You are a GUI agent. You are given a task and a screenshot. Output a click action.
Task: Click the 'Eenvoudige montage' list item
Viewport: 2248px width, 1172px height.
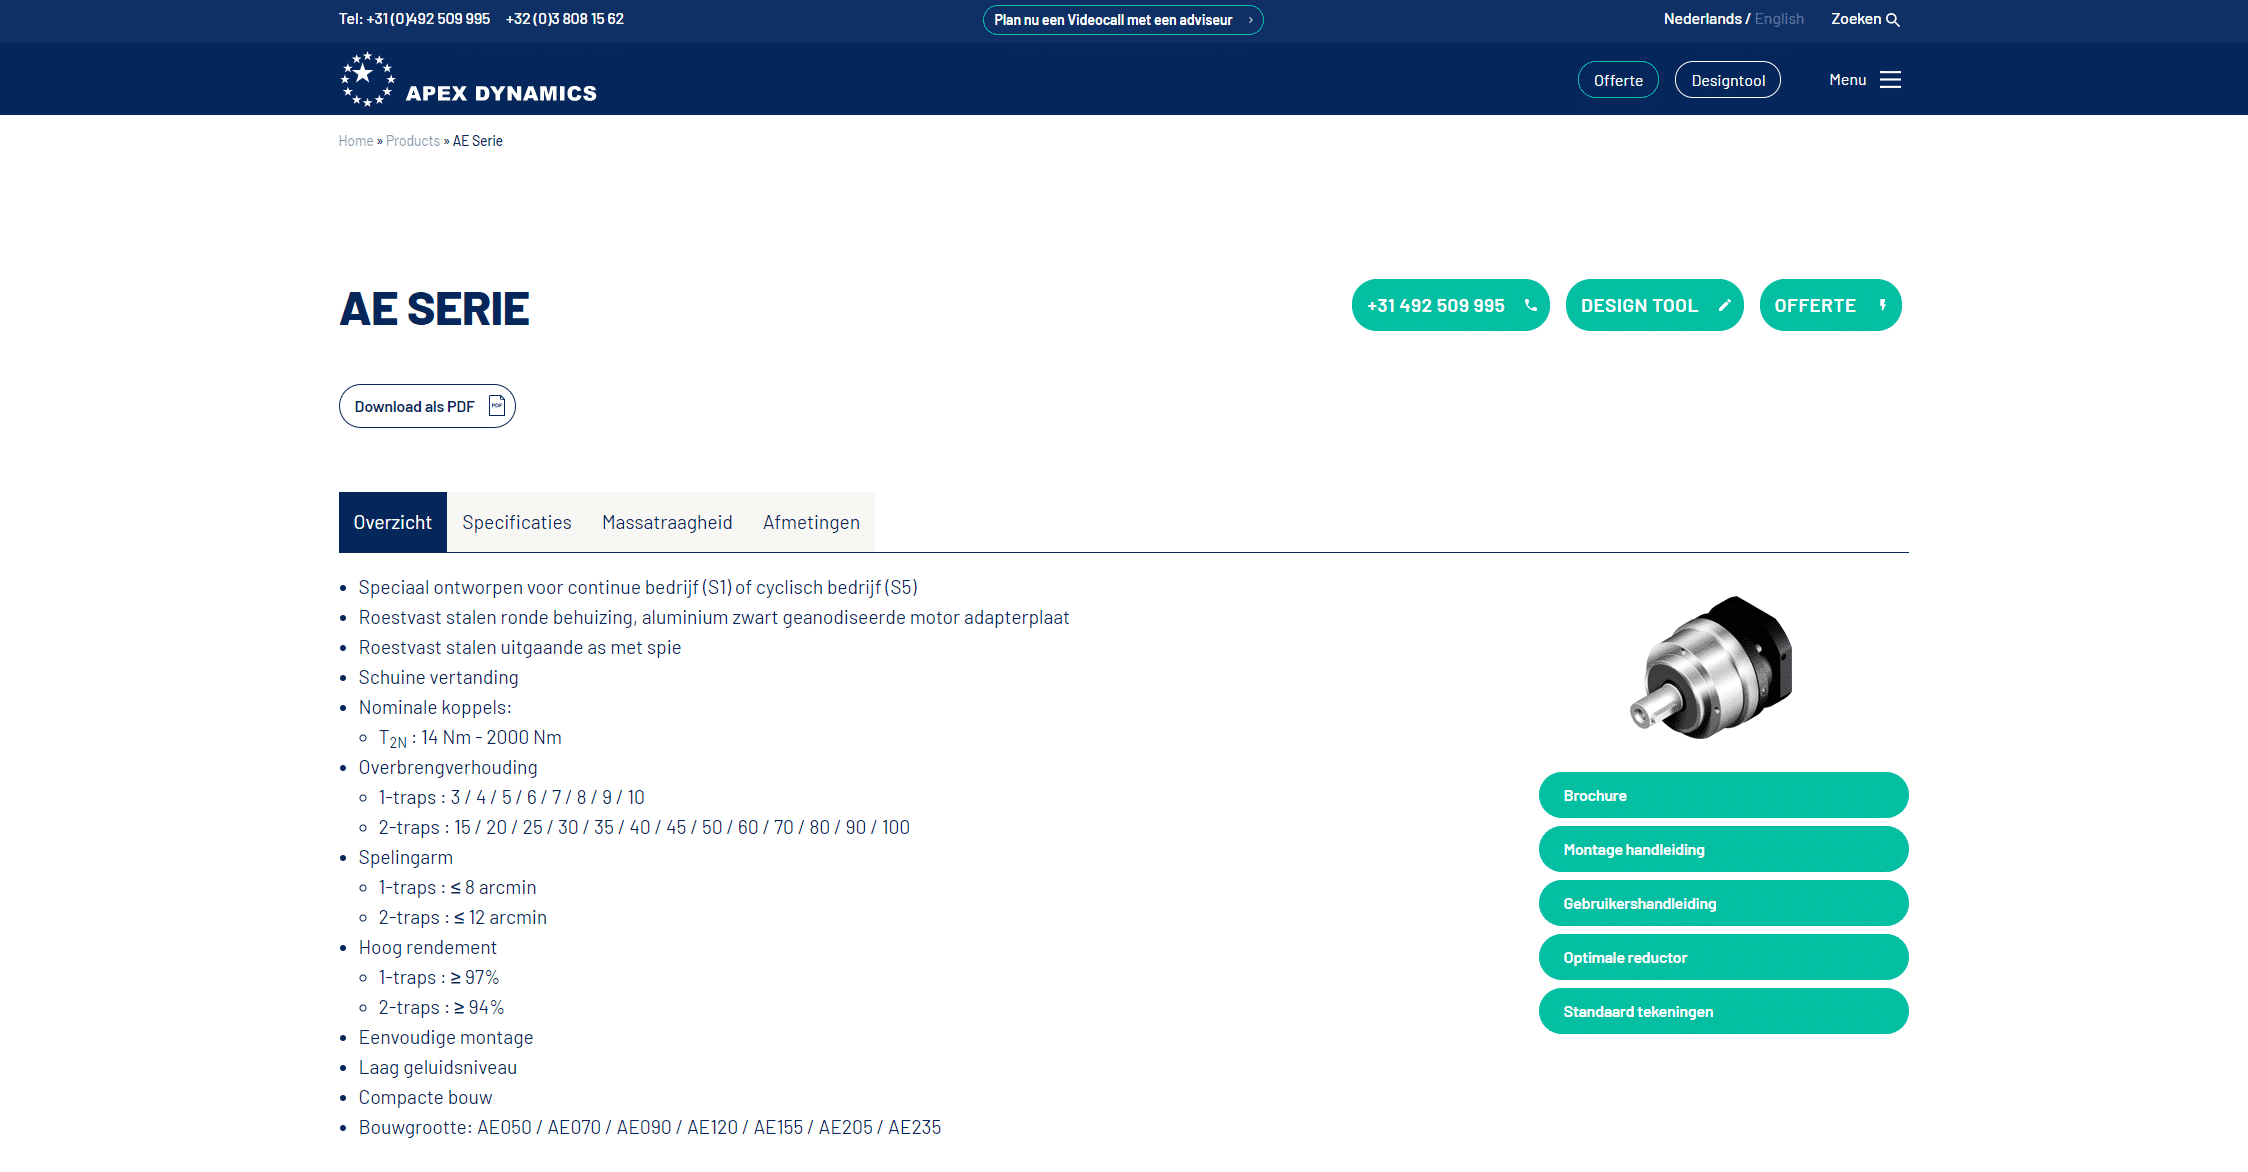(x=446, y=1037)
